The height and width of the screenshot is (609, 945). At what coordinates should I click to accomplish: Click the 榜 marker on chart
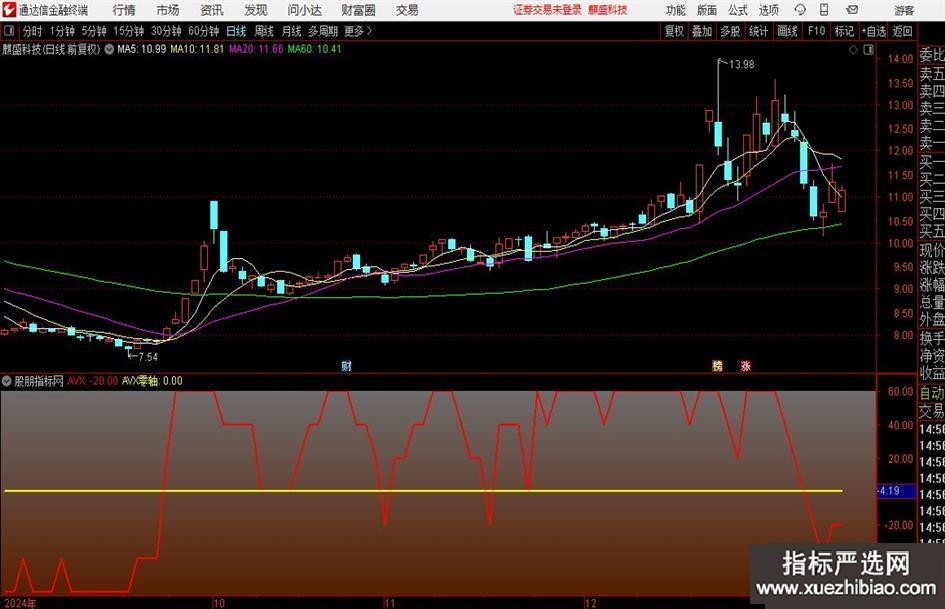coord(717,366)
